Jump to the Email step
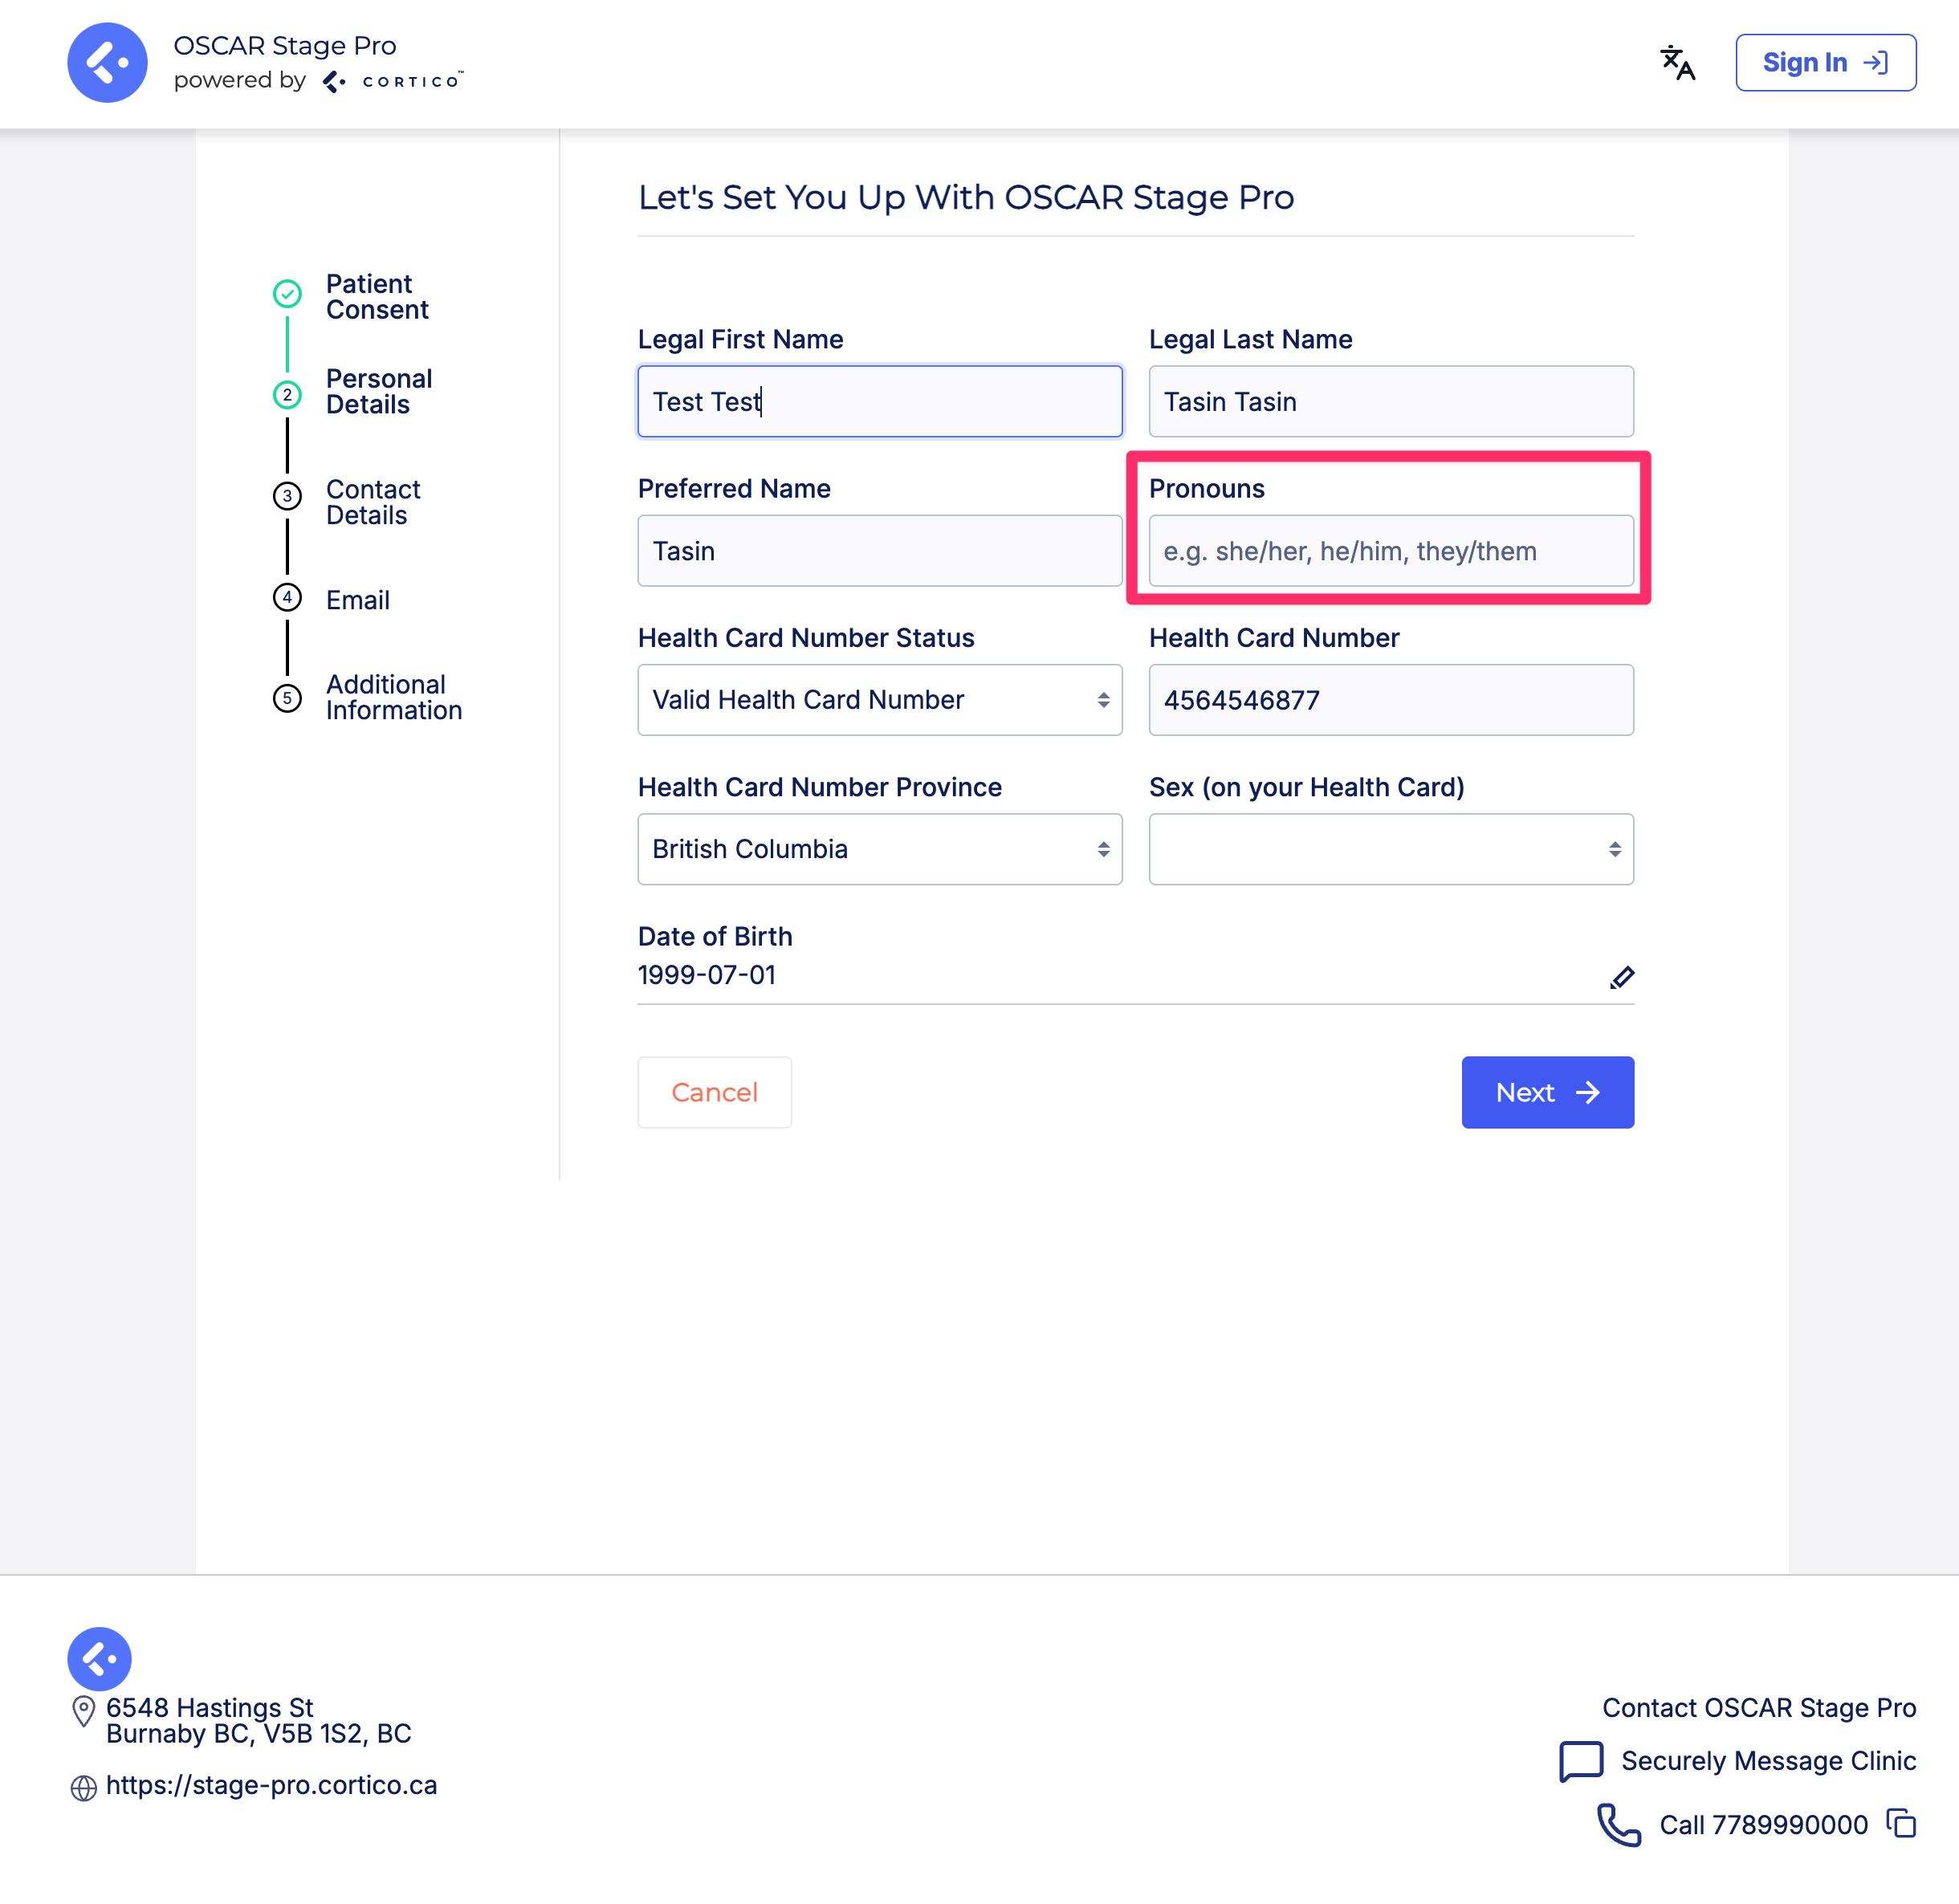The image size is (1959, 1904). [x=357, y=600]
